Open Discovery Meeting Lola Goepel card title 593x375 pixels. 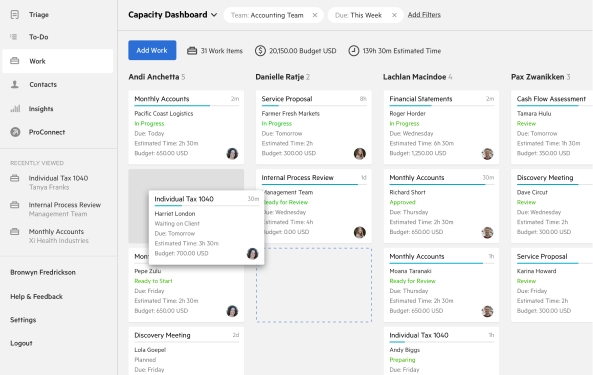point(162,335)
